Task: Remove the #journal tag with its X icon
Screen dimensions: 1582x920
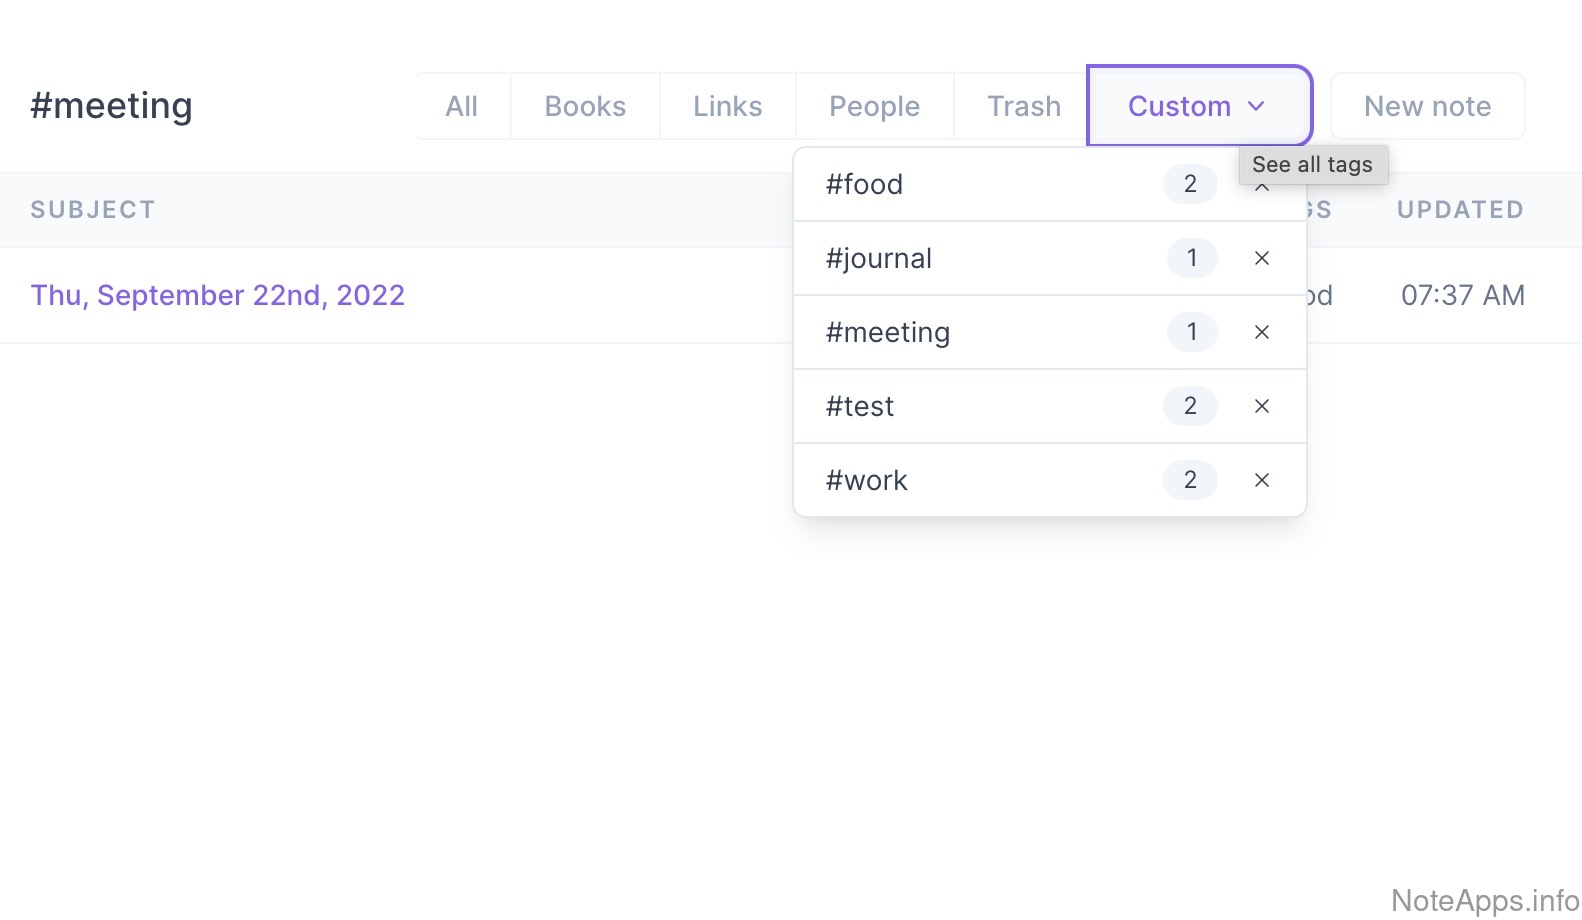Action: tap(1261, 258)
